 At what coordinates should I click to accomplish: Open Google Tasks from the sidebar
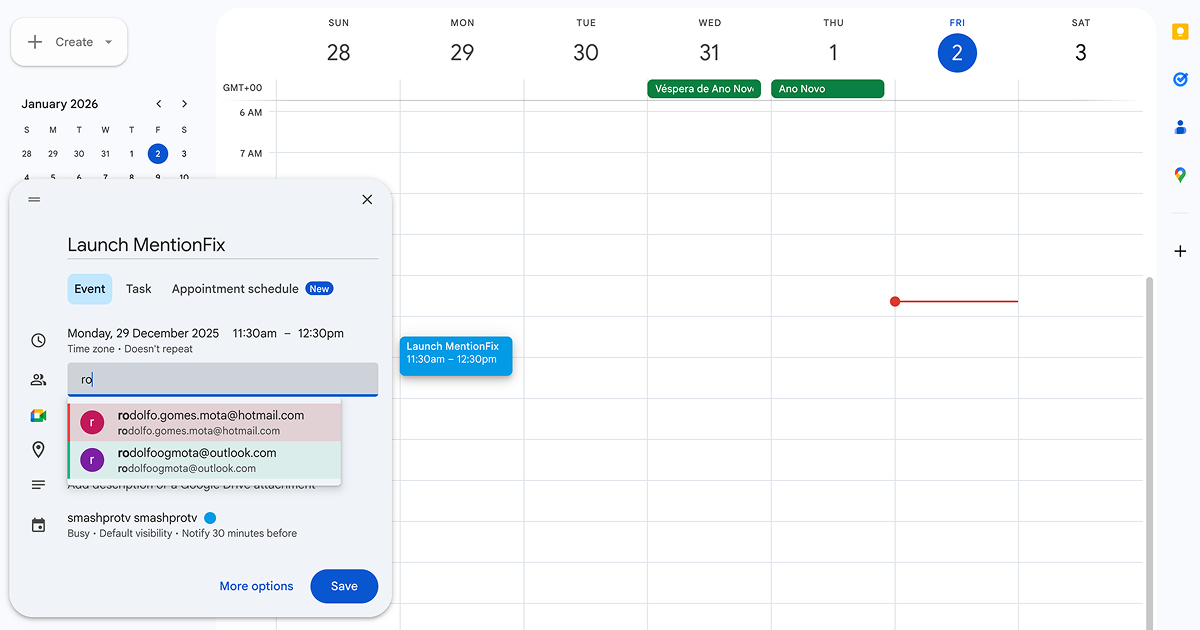point(1179,79)
